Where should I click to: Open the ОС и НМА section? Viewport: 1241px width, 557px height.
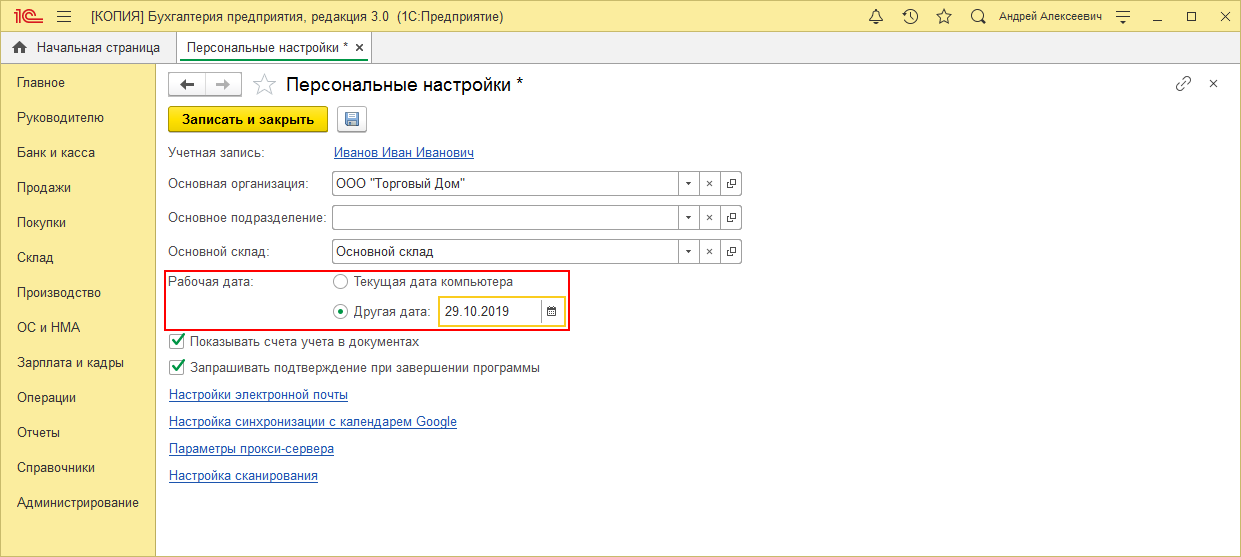tap(48, 328)
